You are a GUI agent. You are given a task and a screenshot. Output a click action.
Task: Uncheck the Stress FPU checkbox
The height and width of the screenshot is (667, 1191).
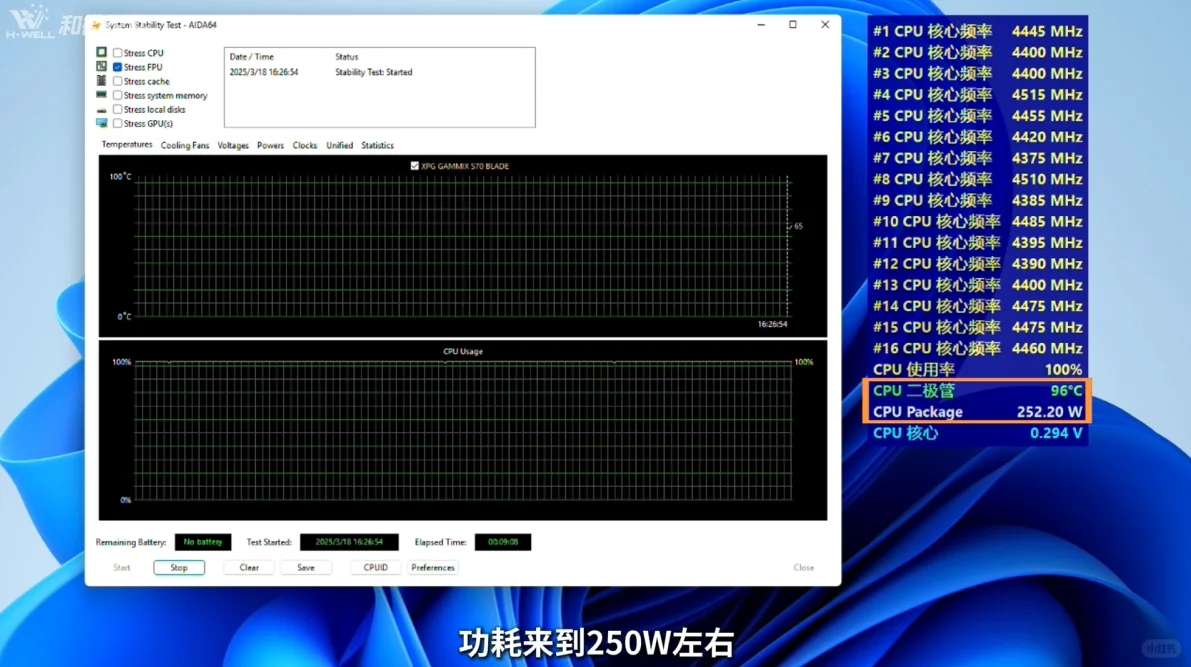pos(118,68)
